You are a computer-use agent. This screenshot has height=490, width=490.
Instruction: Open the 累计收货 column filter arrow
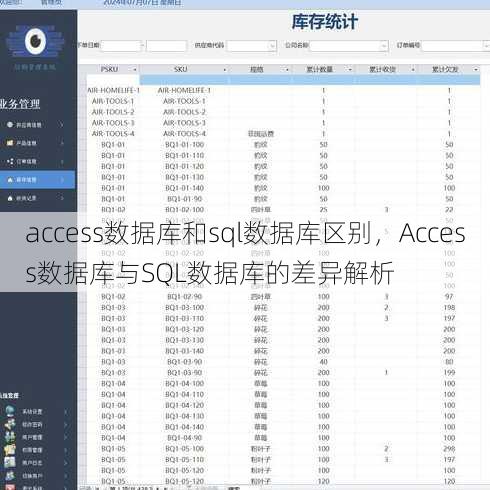point(413,69)
